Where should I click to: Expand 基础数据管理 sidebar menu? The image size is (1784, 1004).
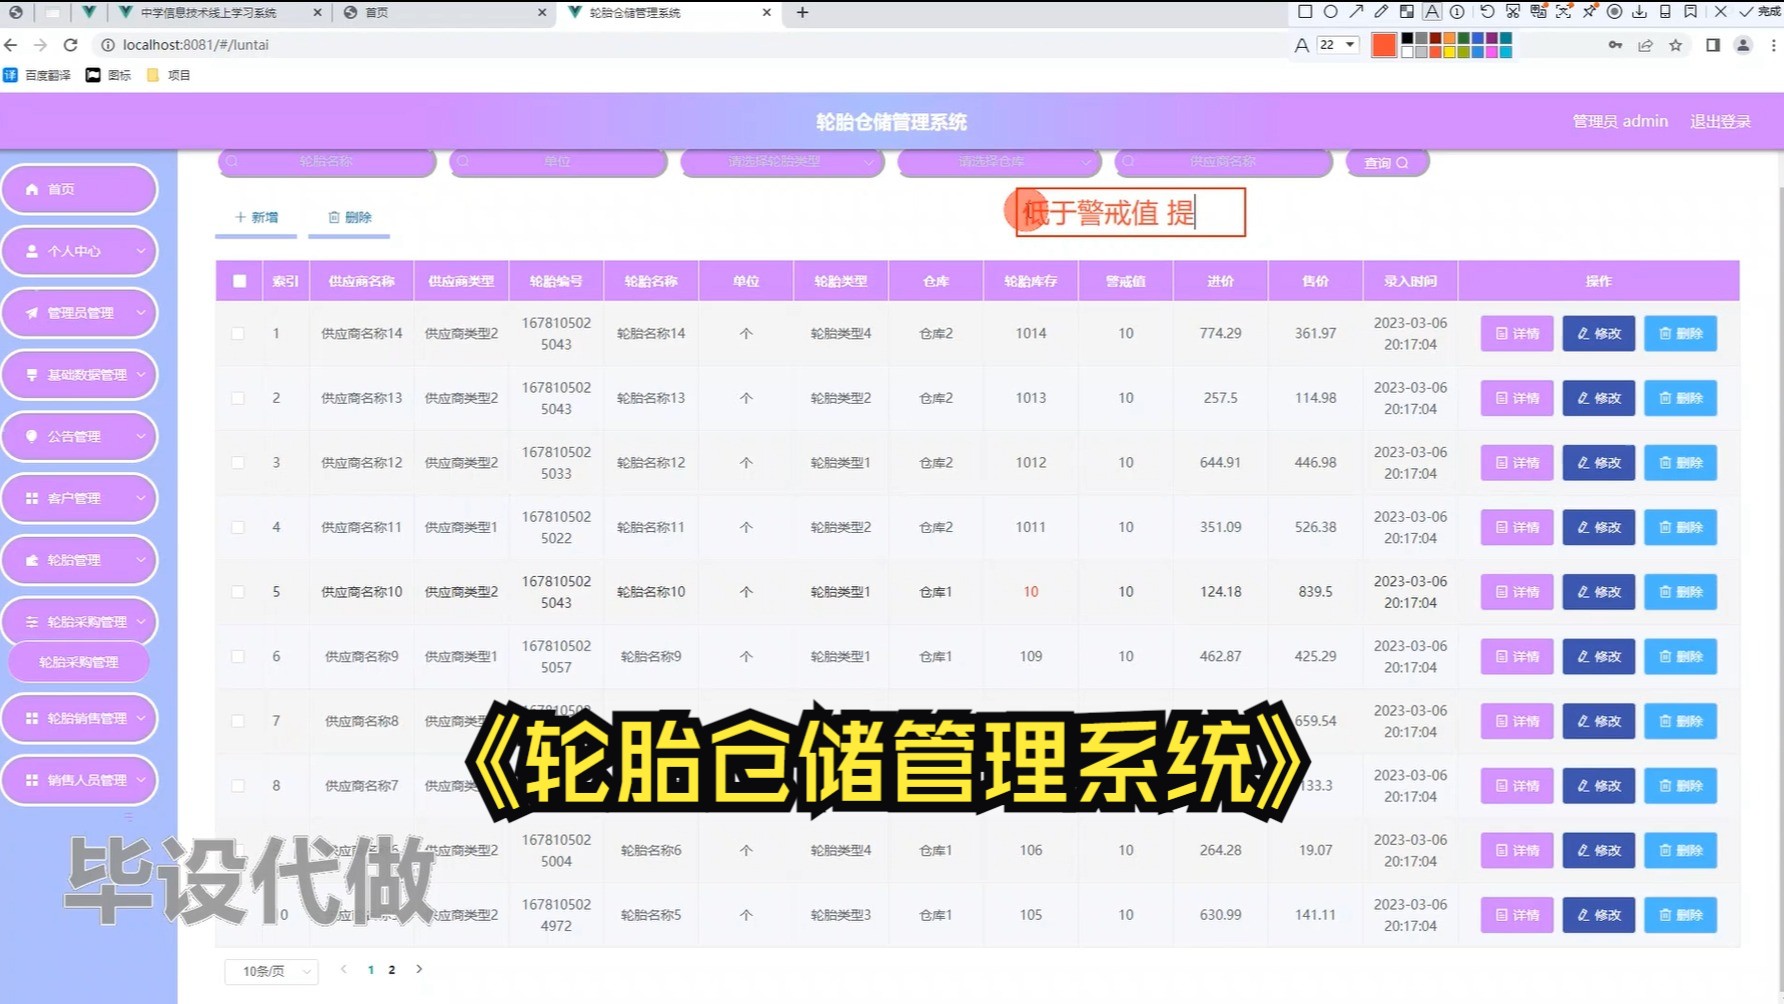[79, 375]
